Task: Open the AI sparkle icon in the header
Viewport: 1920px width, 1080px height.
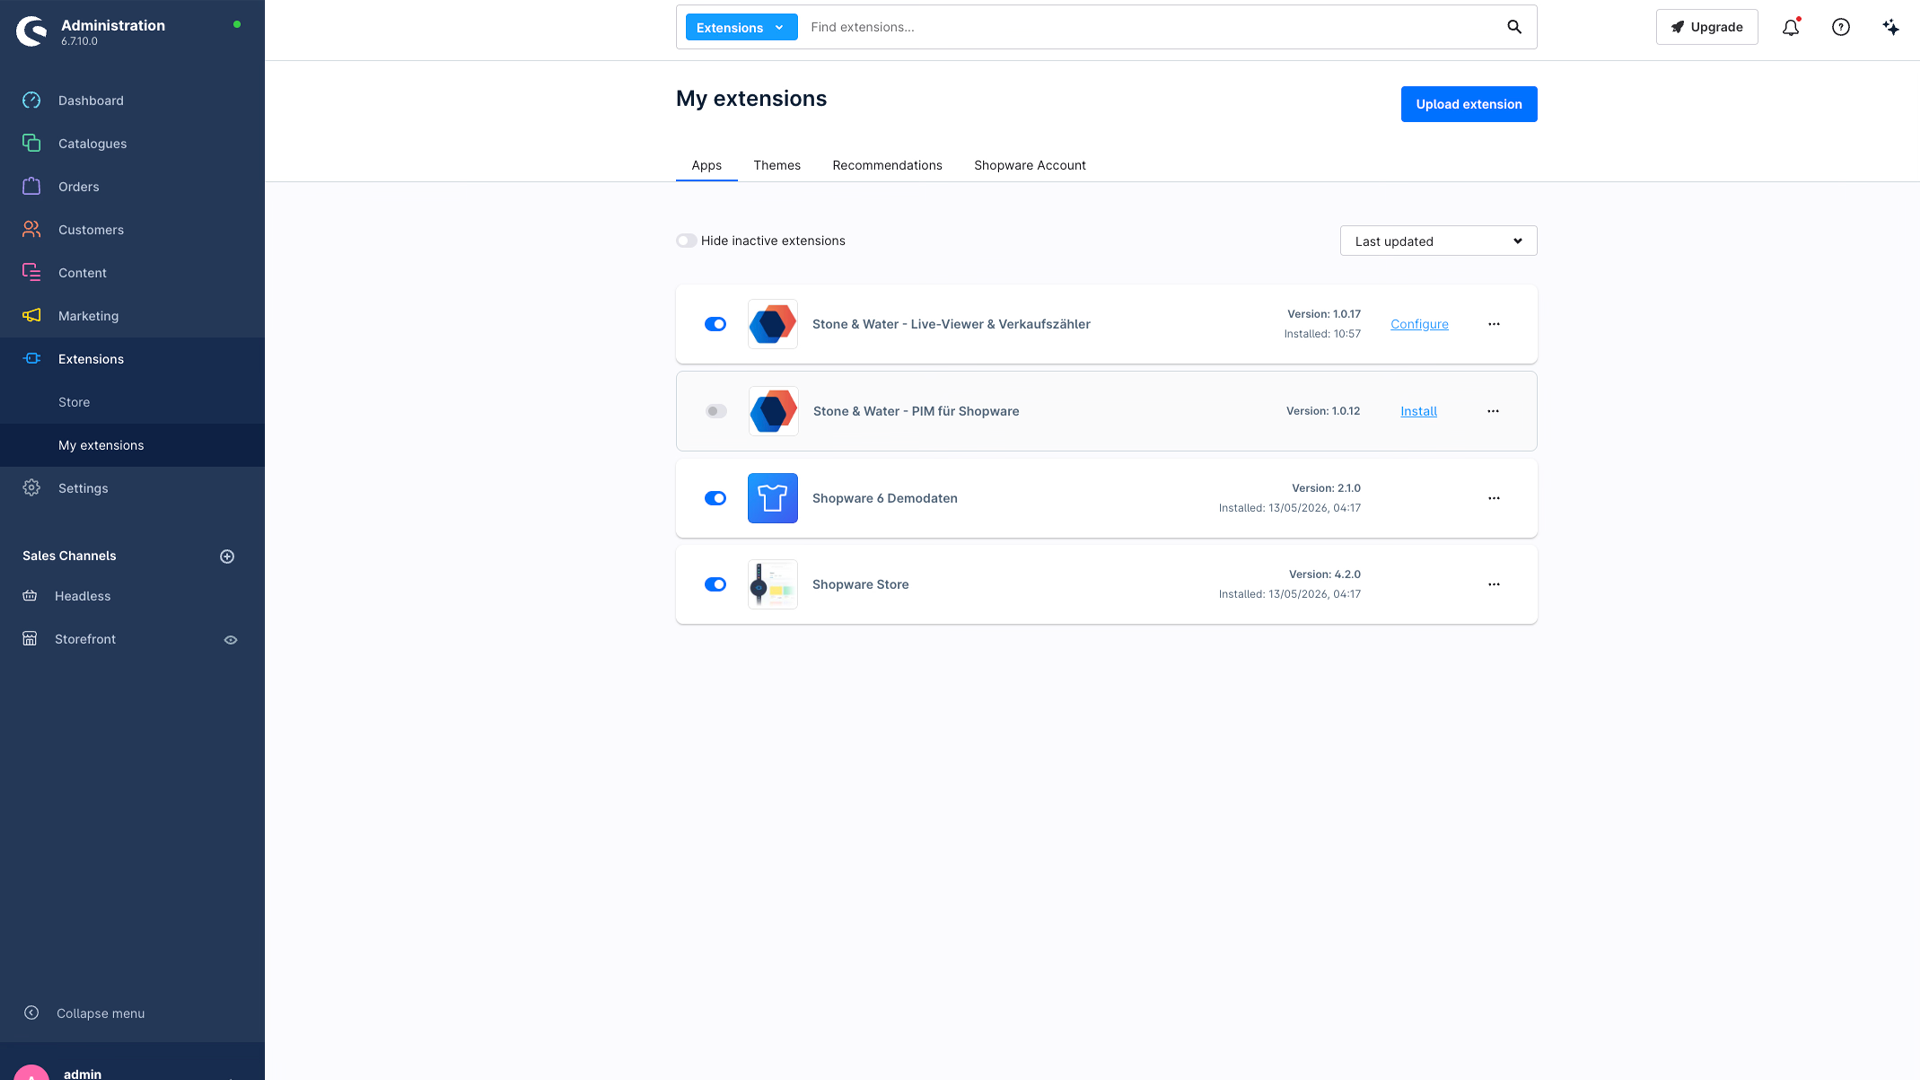Action: [1890, 27]
